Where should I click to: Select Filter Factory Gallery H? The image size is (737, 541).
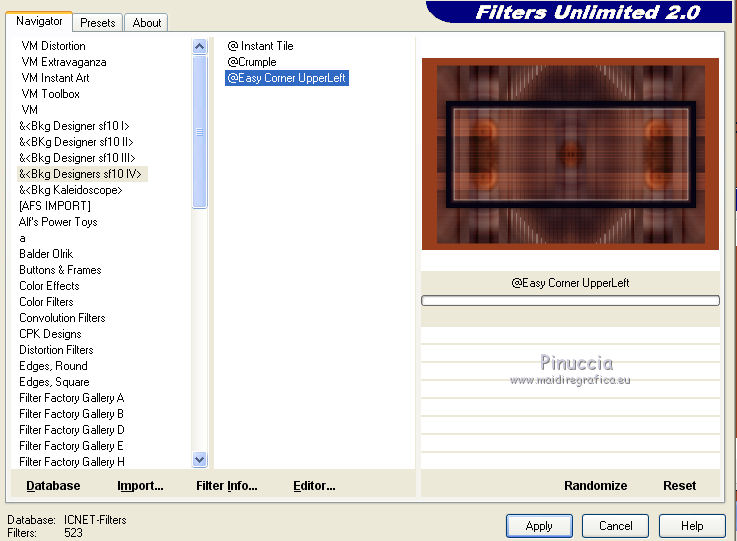(x=72, y=462)
